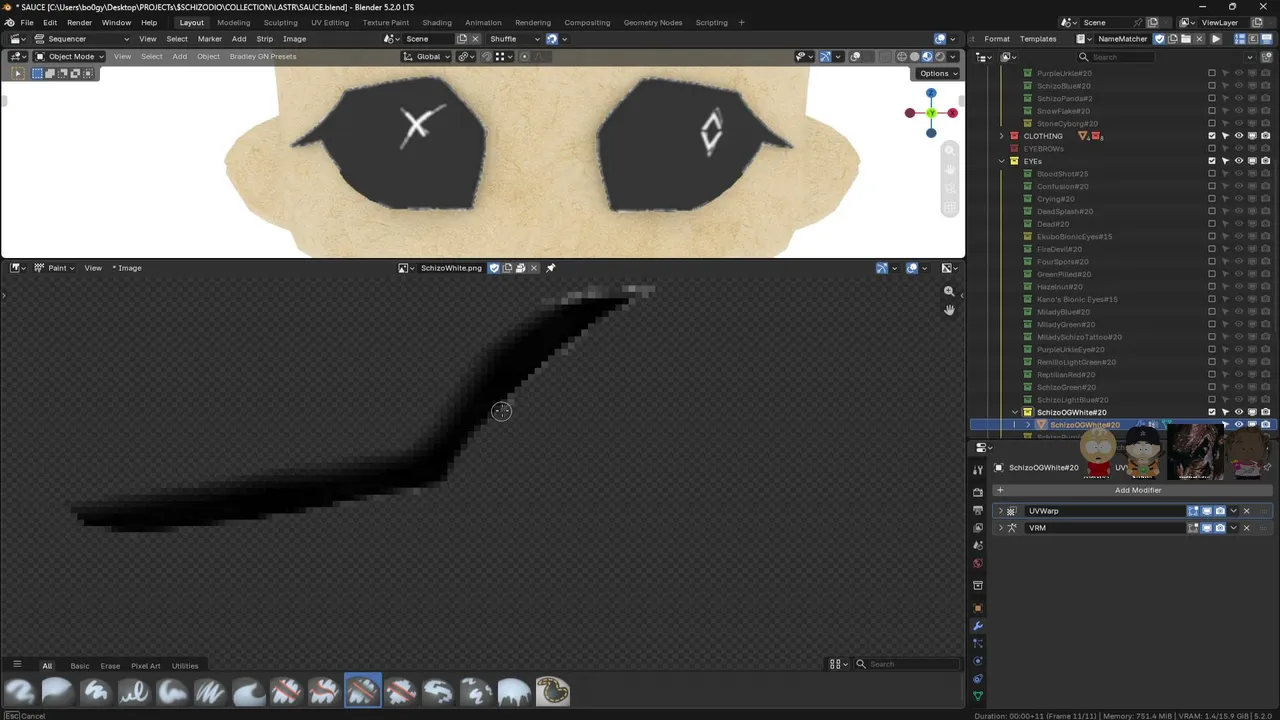Open the Global transform orientation dropdown
The height and width of the screenshot is (720, 1280).
(x=427, y=57)
